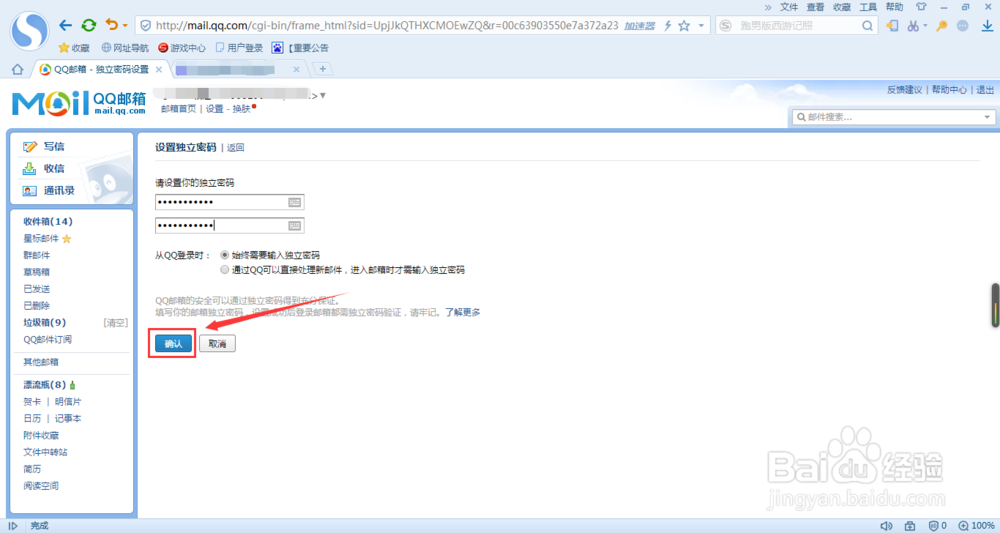Click the 退出 logout link

coord(985,90)
